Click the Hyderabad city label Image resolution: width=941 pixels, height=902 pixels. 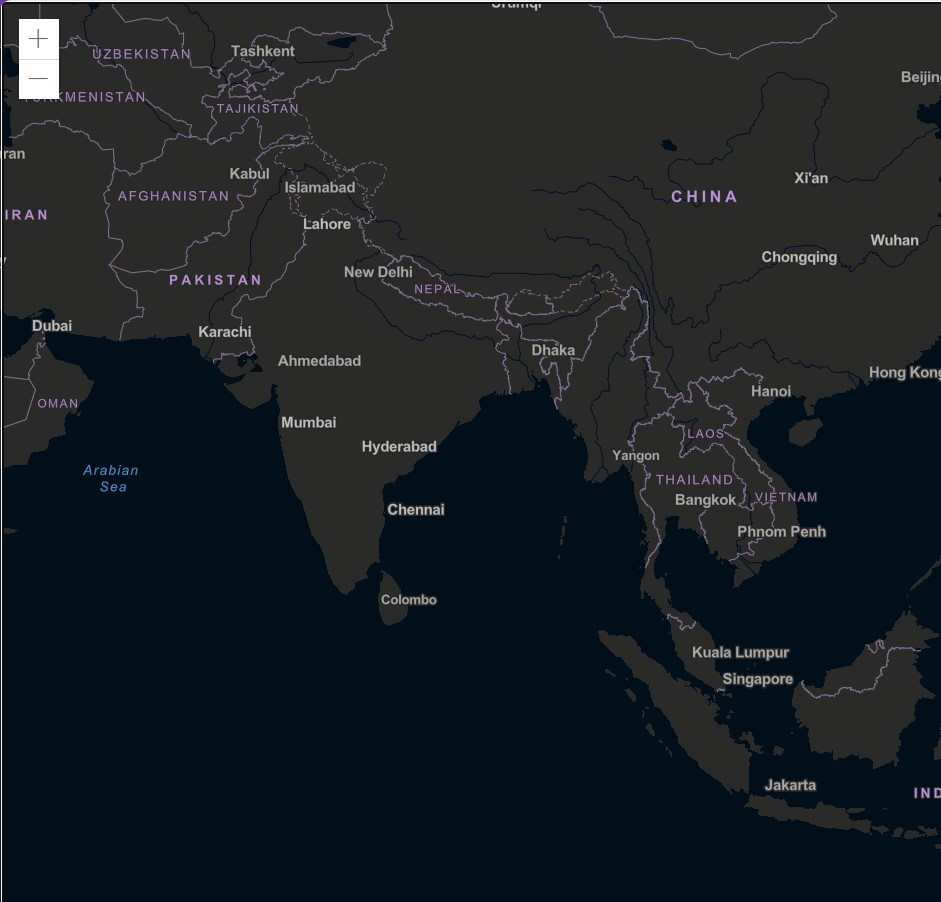(x=399, y=446)
